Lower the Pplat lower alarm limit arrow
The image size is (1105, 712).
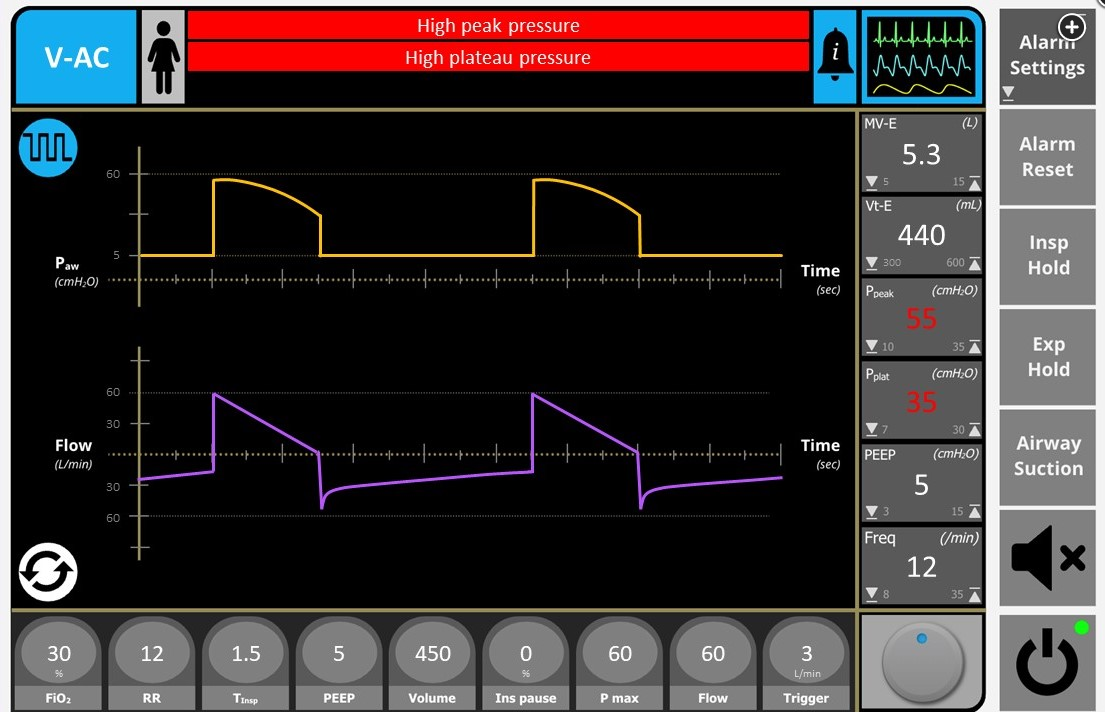point(872,430)
